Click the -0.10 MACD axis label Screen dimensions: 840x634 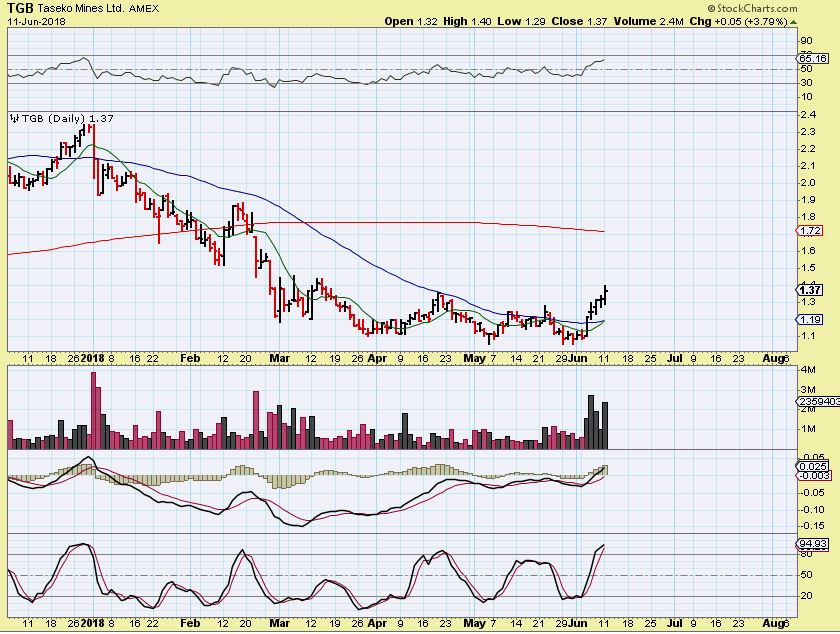(812, 510)
